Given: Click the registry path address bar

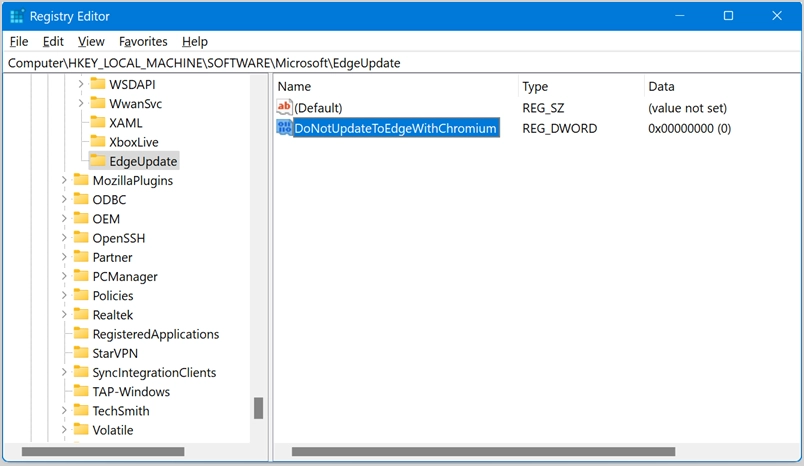Looking at the screenshot, I should [x=402, y=63].
